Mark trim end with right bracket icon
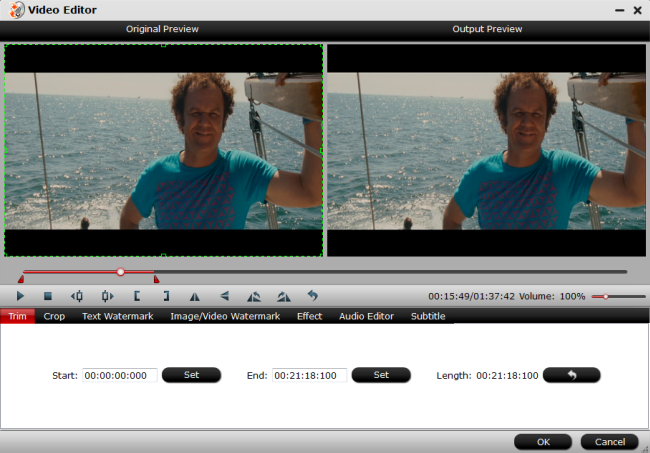Viewport: 650px width, 453px height. point(166,296)
